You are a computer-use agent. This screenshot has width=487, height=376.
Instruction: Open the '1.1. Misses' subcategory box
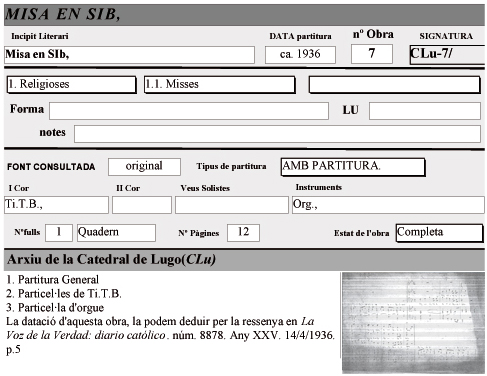pyautogui.click(x=220, y=85)
